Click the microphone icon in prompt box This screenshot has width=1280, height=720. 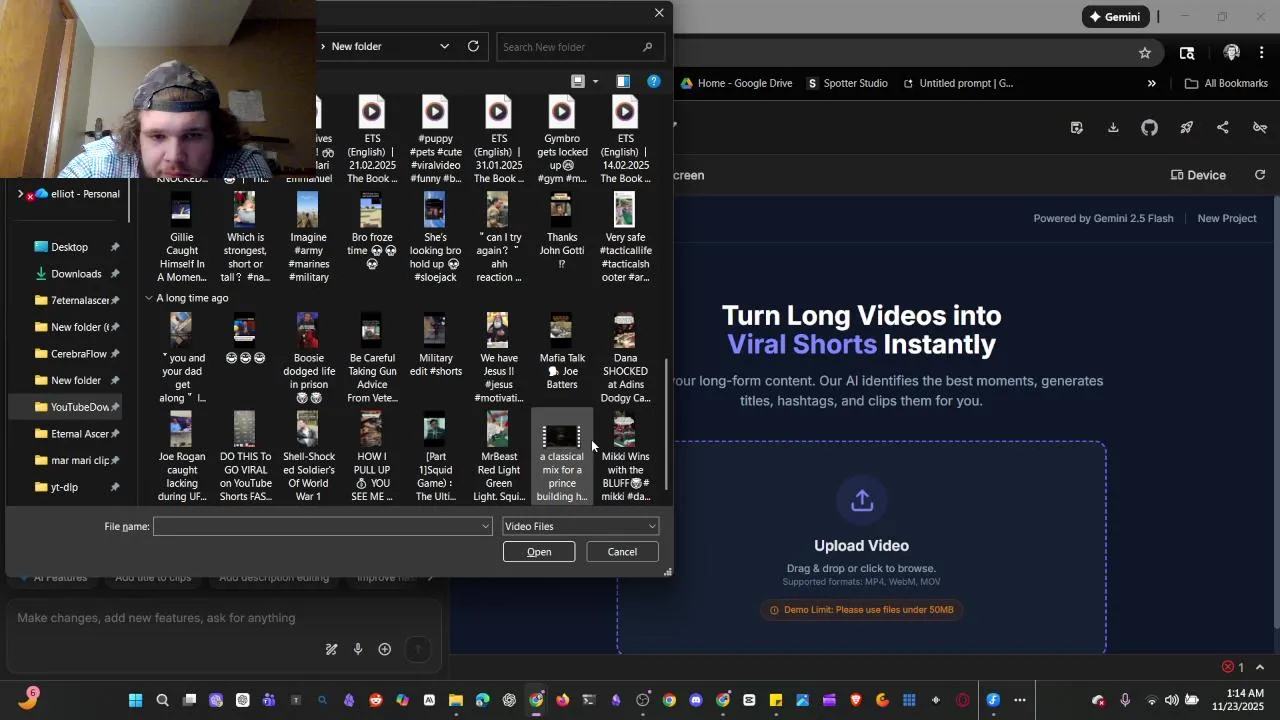point(358,650)
